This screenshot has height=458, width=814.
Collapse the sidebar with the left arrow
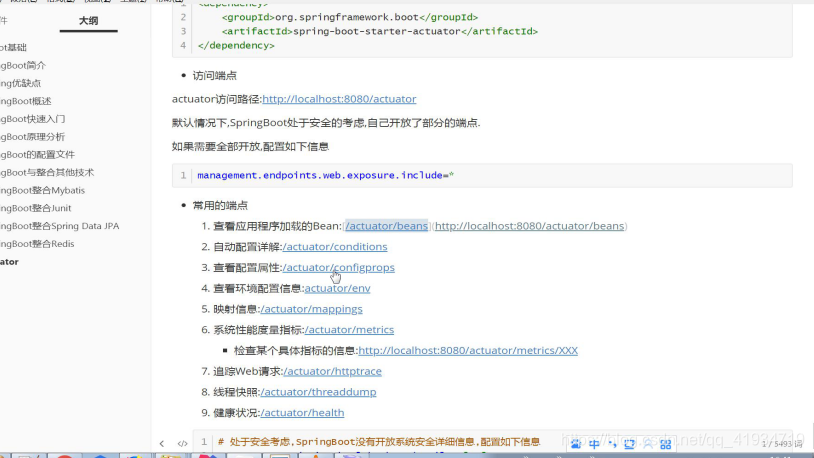pyautogui.click(x=161, y=443)
